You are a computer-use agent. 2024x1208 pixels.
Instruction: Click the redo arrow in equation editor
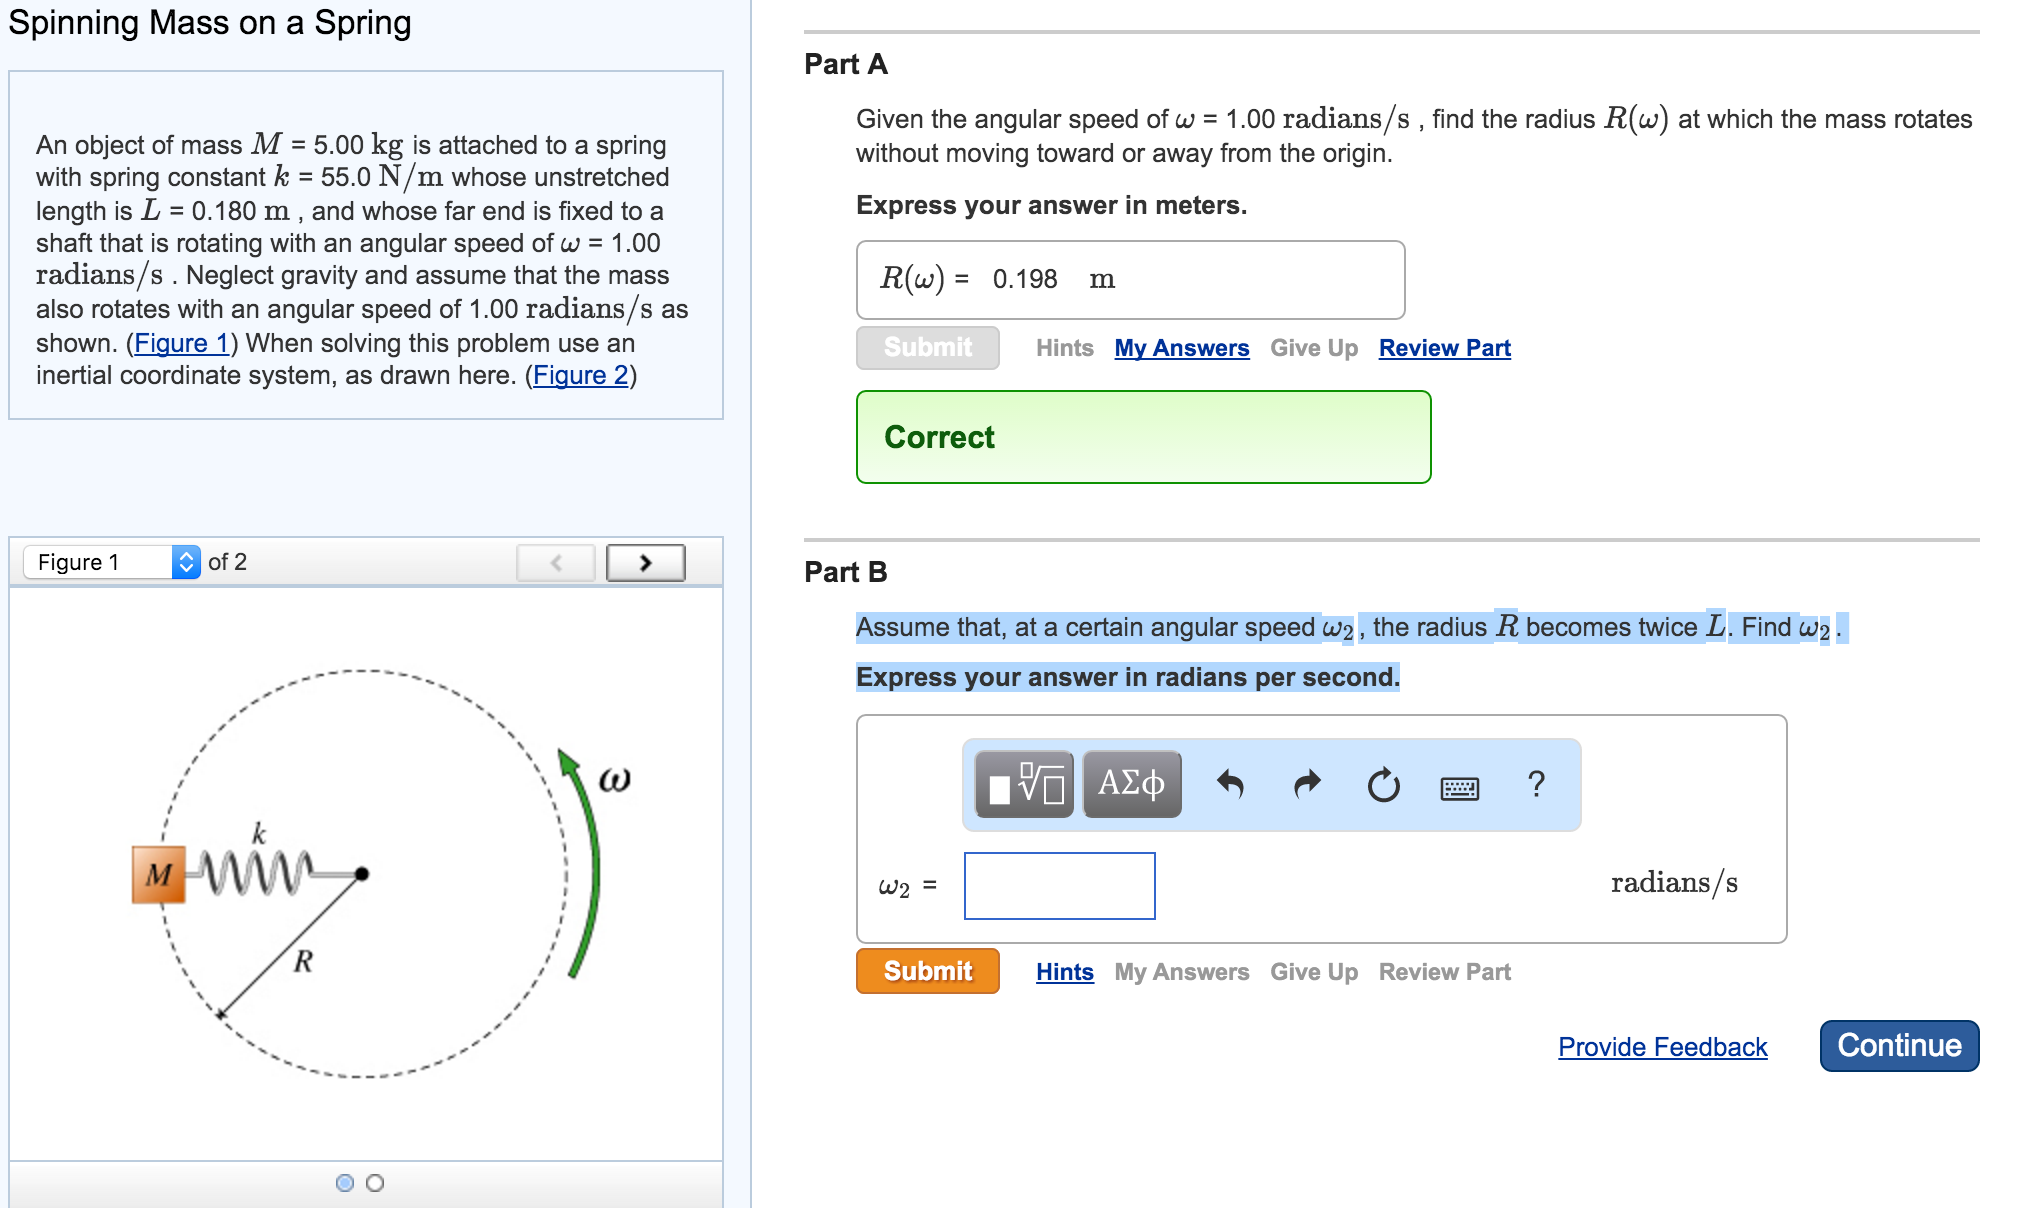[x=1306, y=784]
